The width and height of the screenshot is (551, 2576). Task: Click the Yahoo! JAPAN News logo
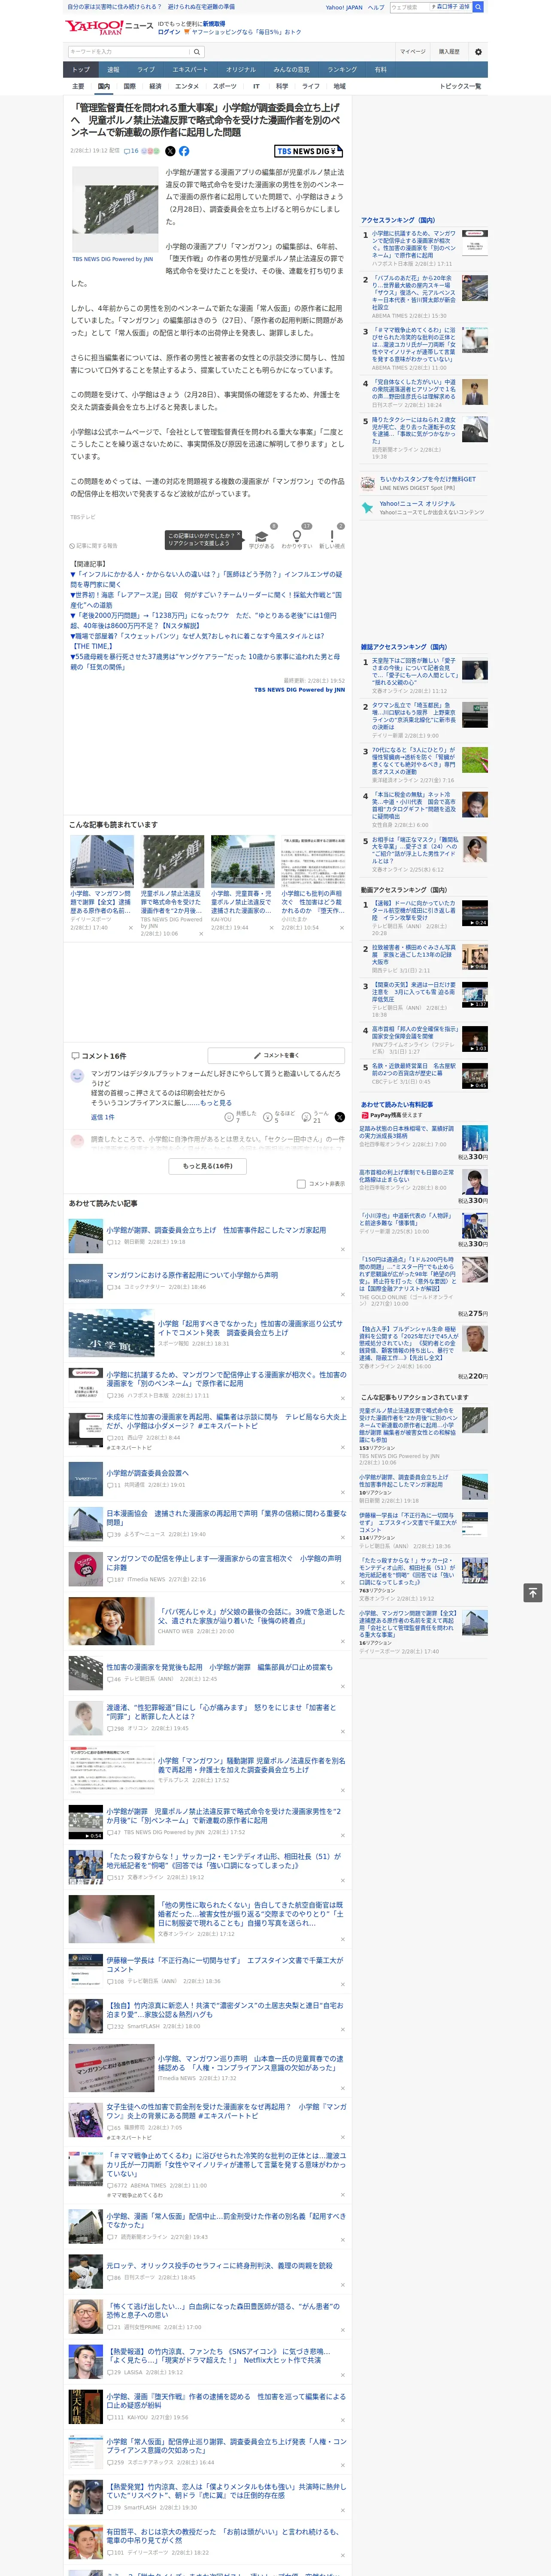[110, 27]
